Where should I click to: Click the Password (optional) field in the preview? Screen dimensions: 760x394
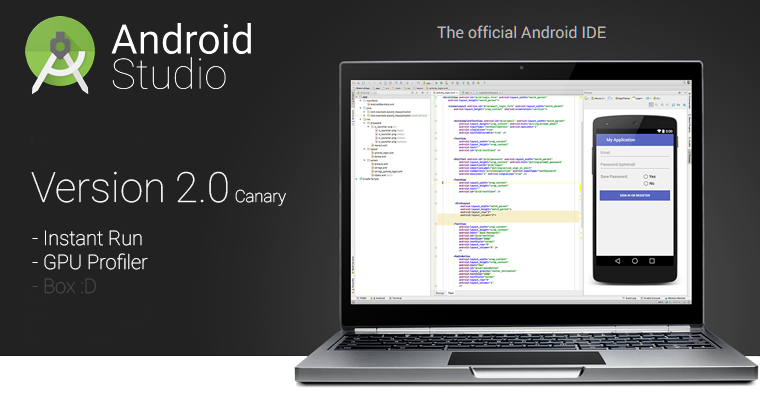point(634,165)
